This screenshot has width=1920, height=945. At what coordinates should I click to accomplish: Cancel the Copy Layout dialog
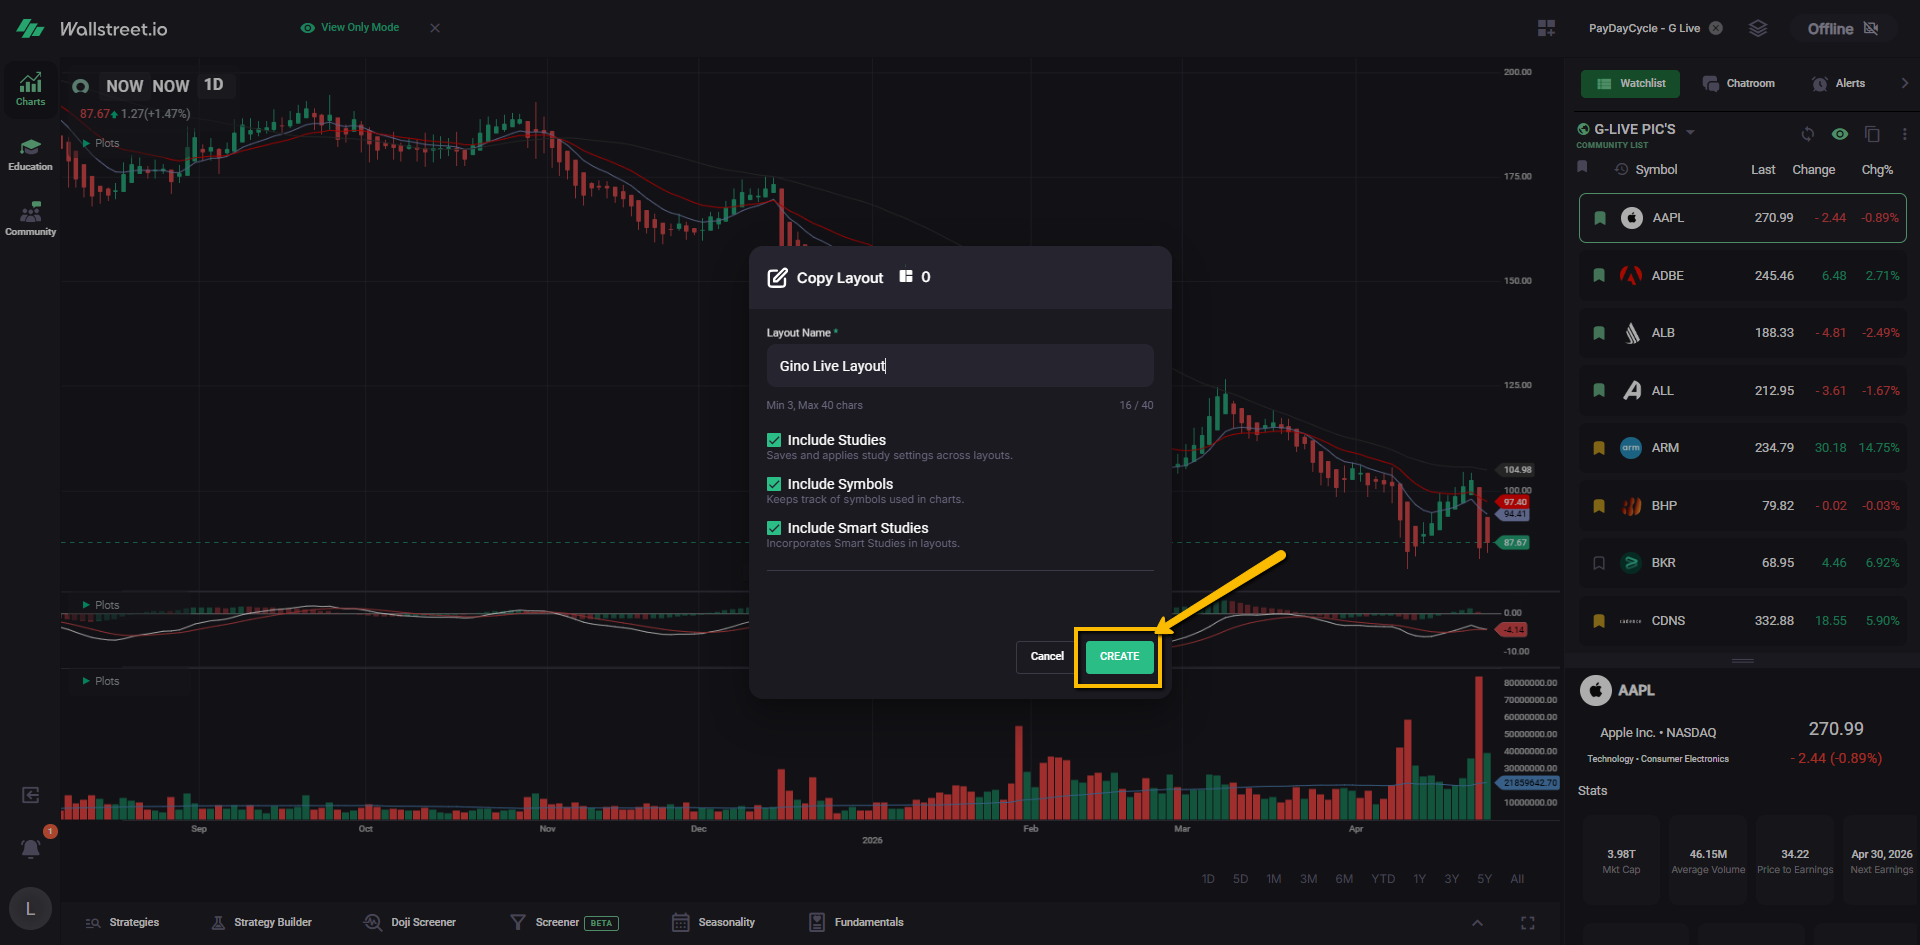[x=1046, y=657]
